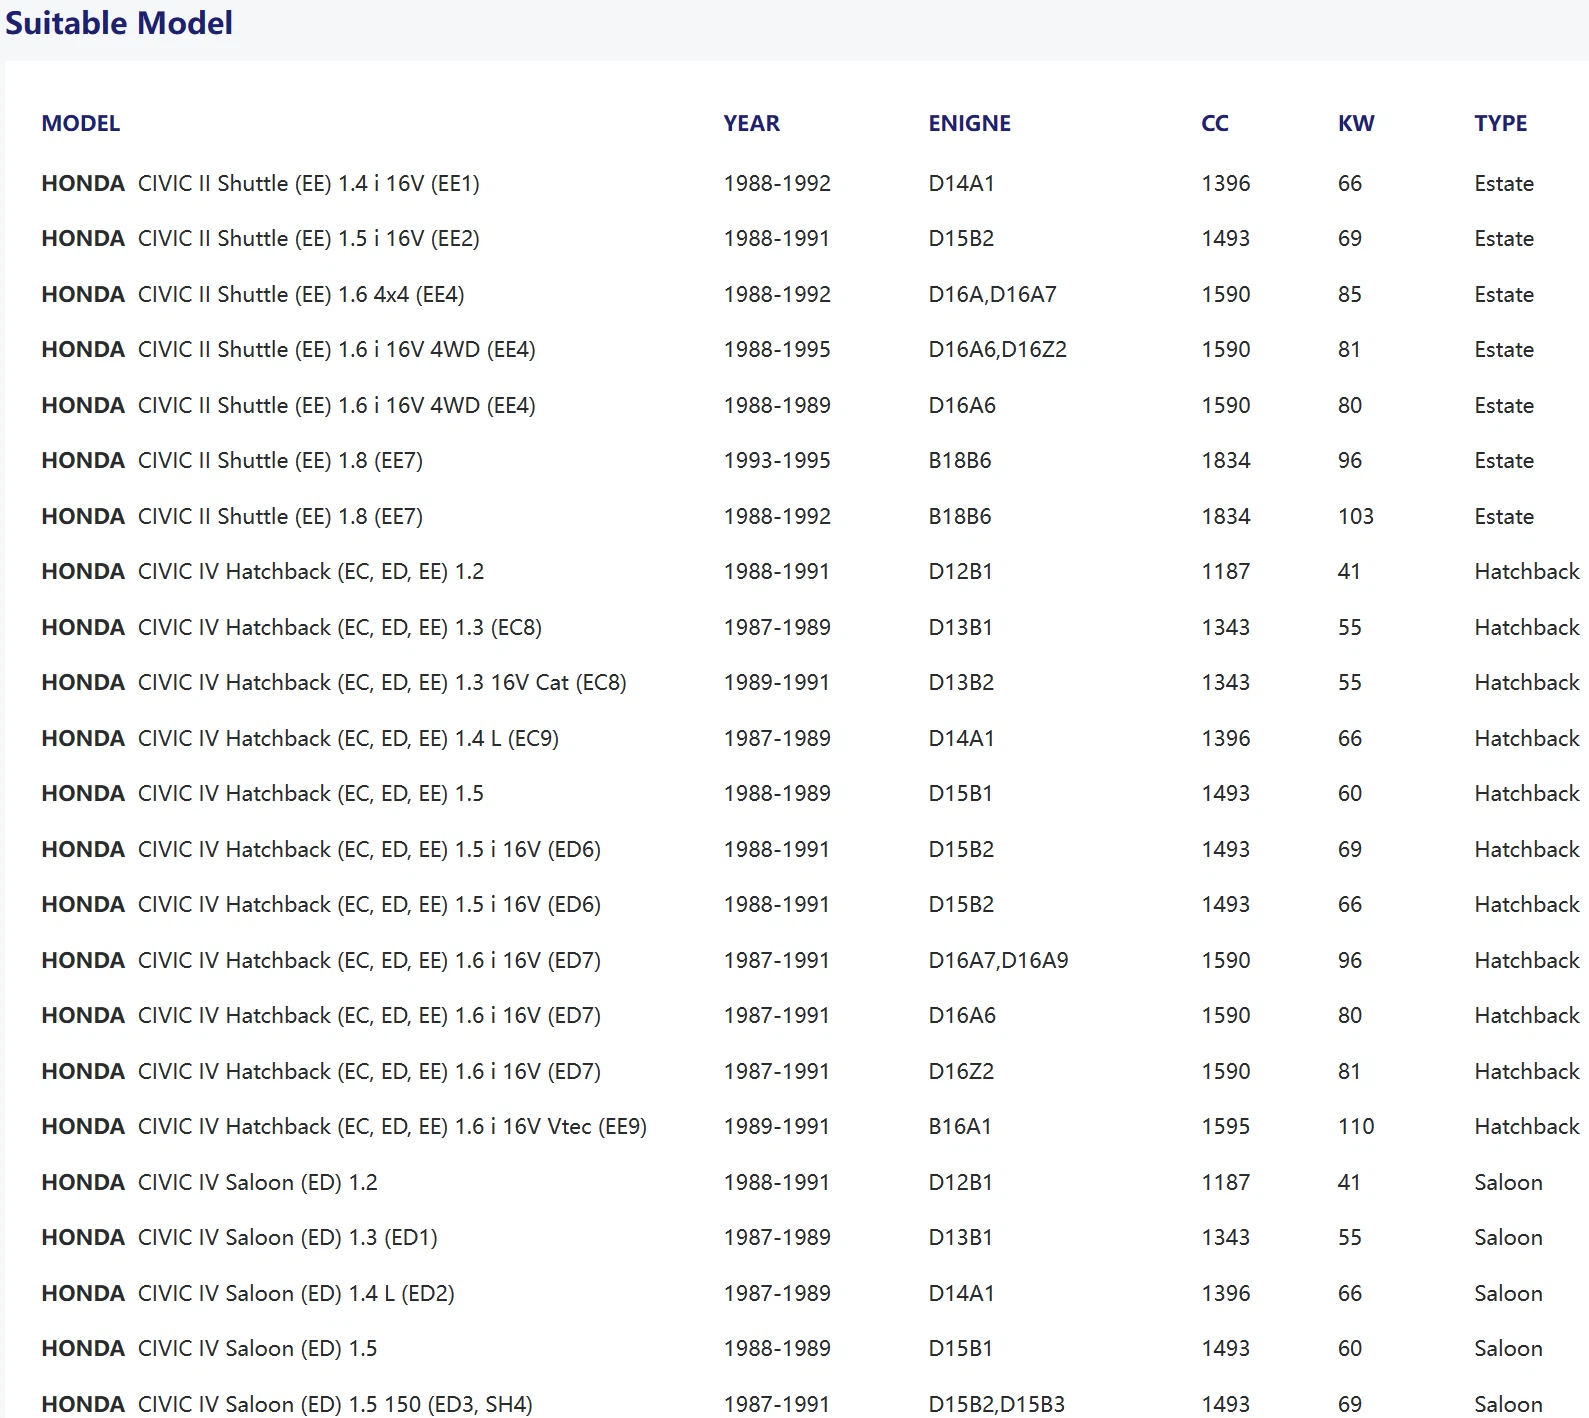This screenshot has height=1418, width=1589.
Task: Click CC value '1187' in Hatchback 1.2 row
Action: [x=1226, y=572]
